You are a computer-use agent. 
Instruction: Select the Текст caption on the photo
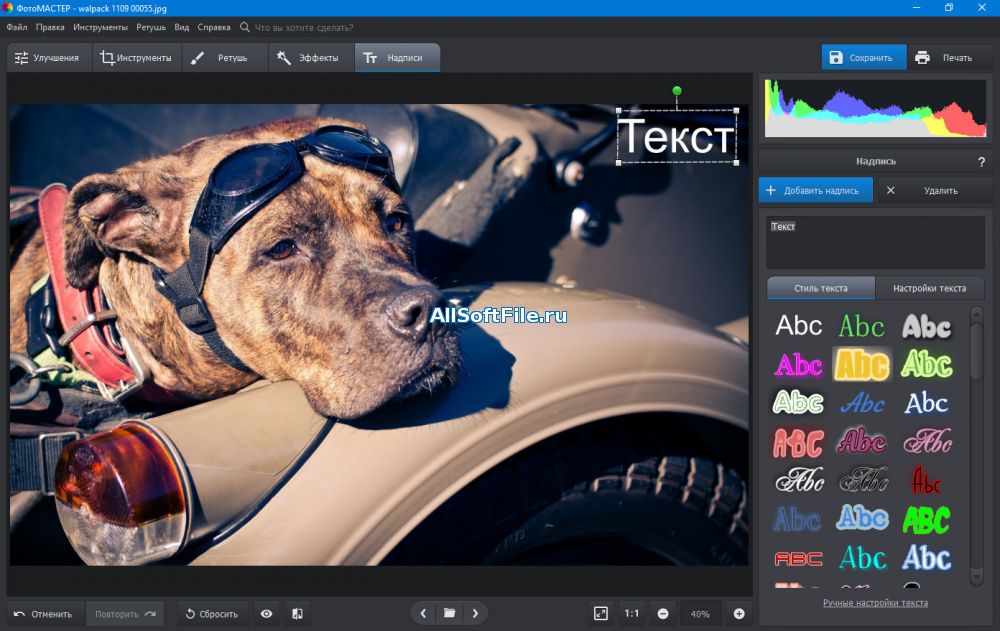point(677,136)
